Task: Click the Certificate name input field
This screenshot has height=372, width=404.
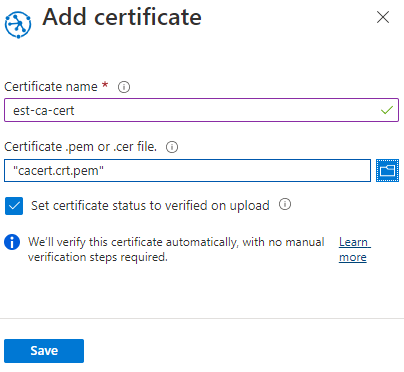Action: click(201, 110)
